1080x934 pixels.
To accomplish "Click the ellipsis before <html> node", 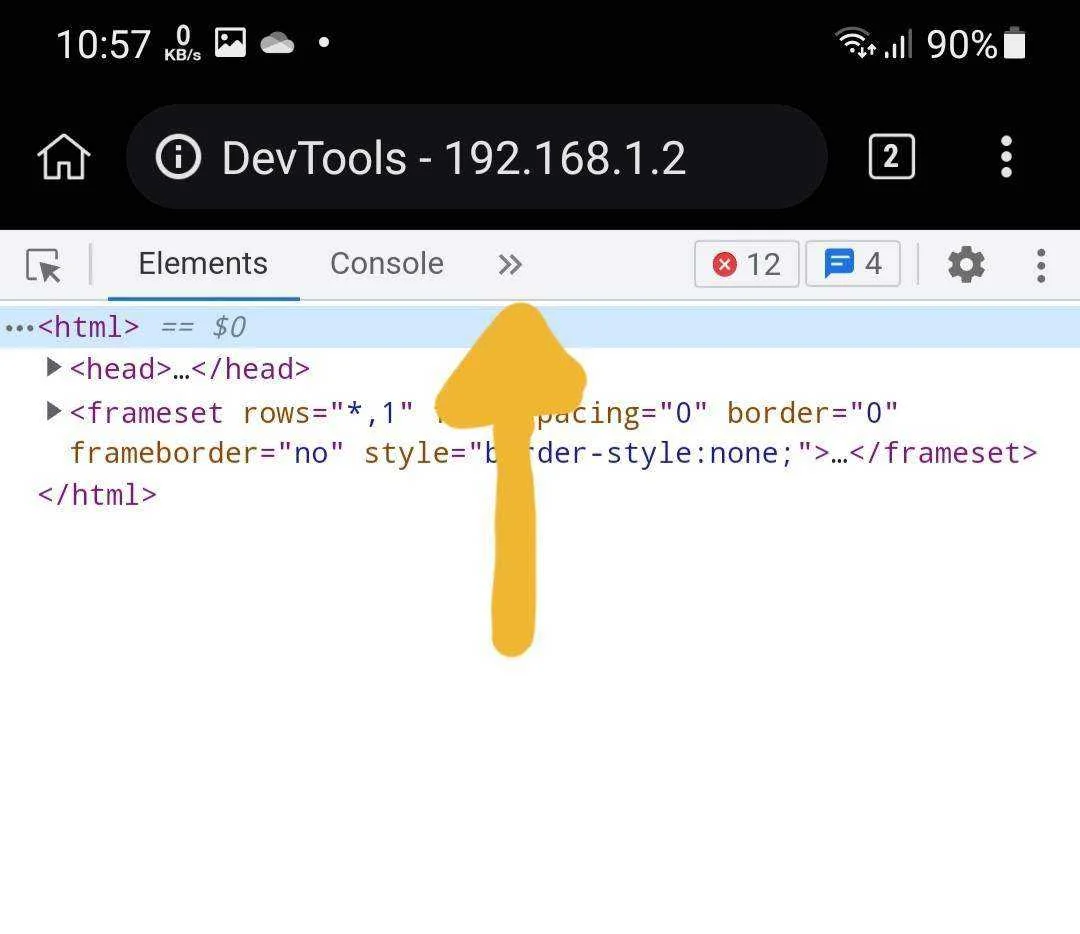I will 19,329.
